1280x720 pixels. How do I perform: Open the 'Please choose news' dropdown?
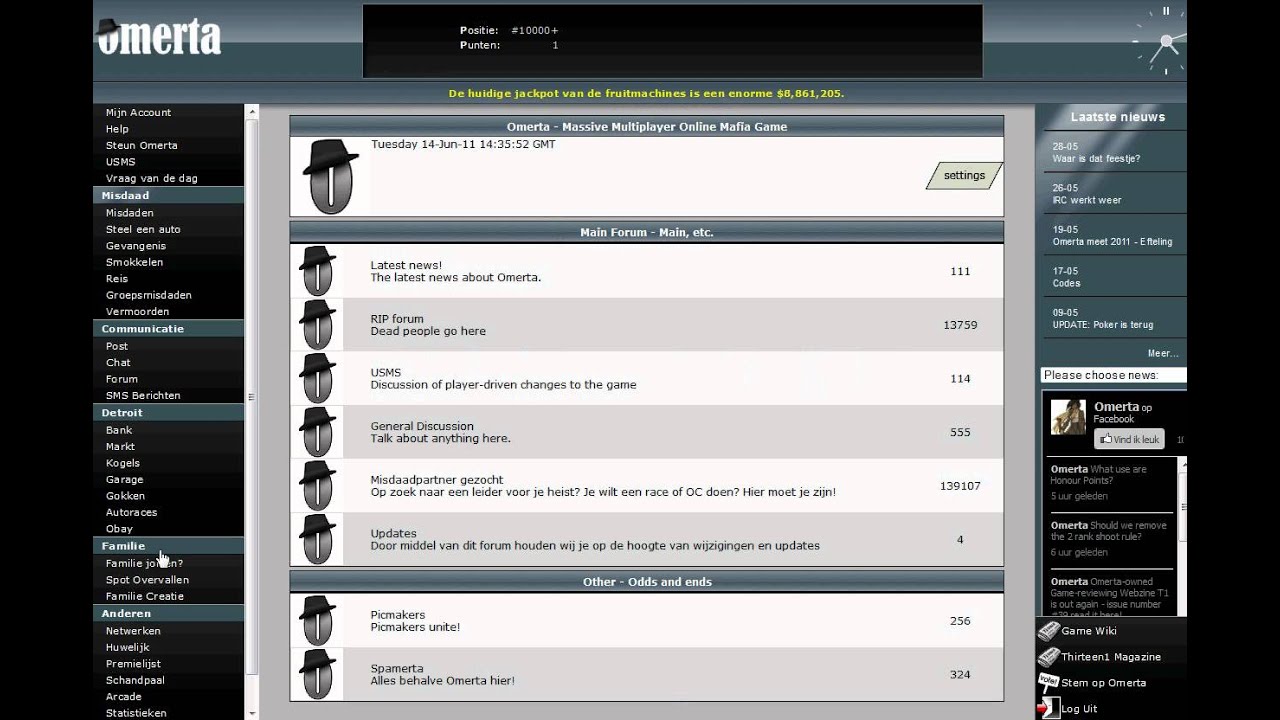pos(1114,375)
